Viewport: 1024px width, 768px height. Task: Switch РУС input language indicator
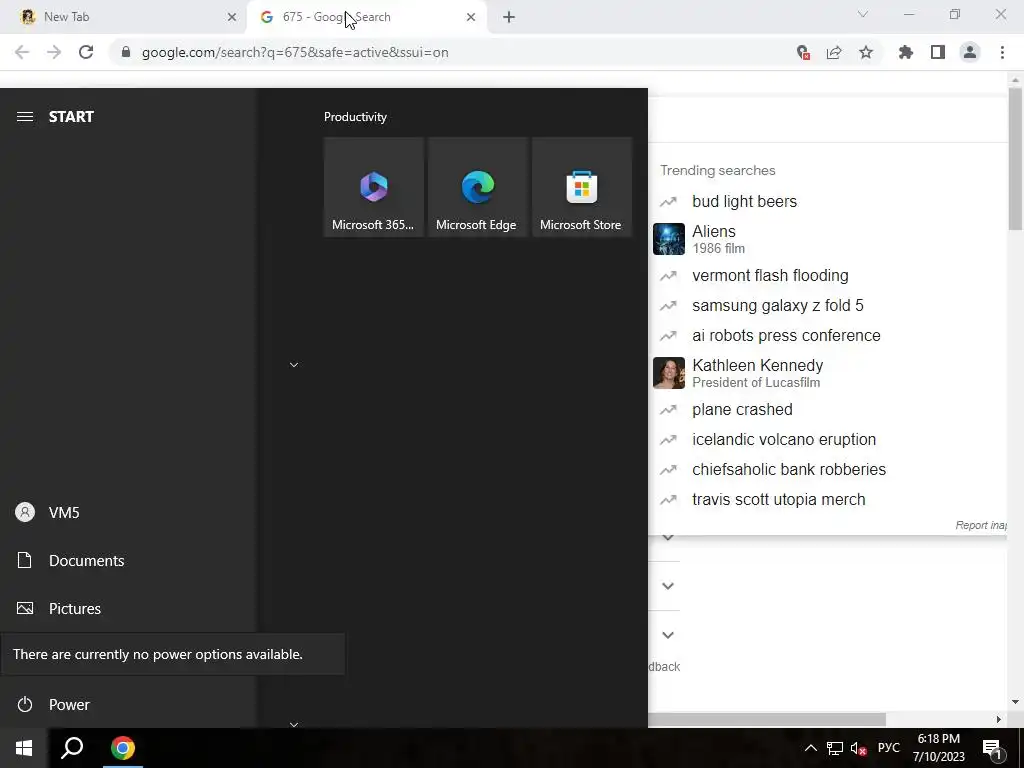click(888, 748)
